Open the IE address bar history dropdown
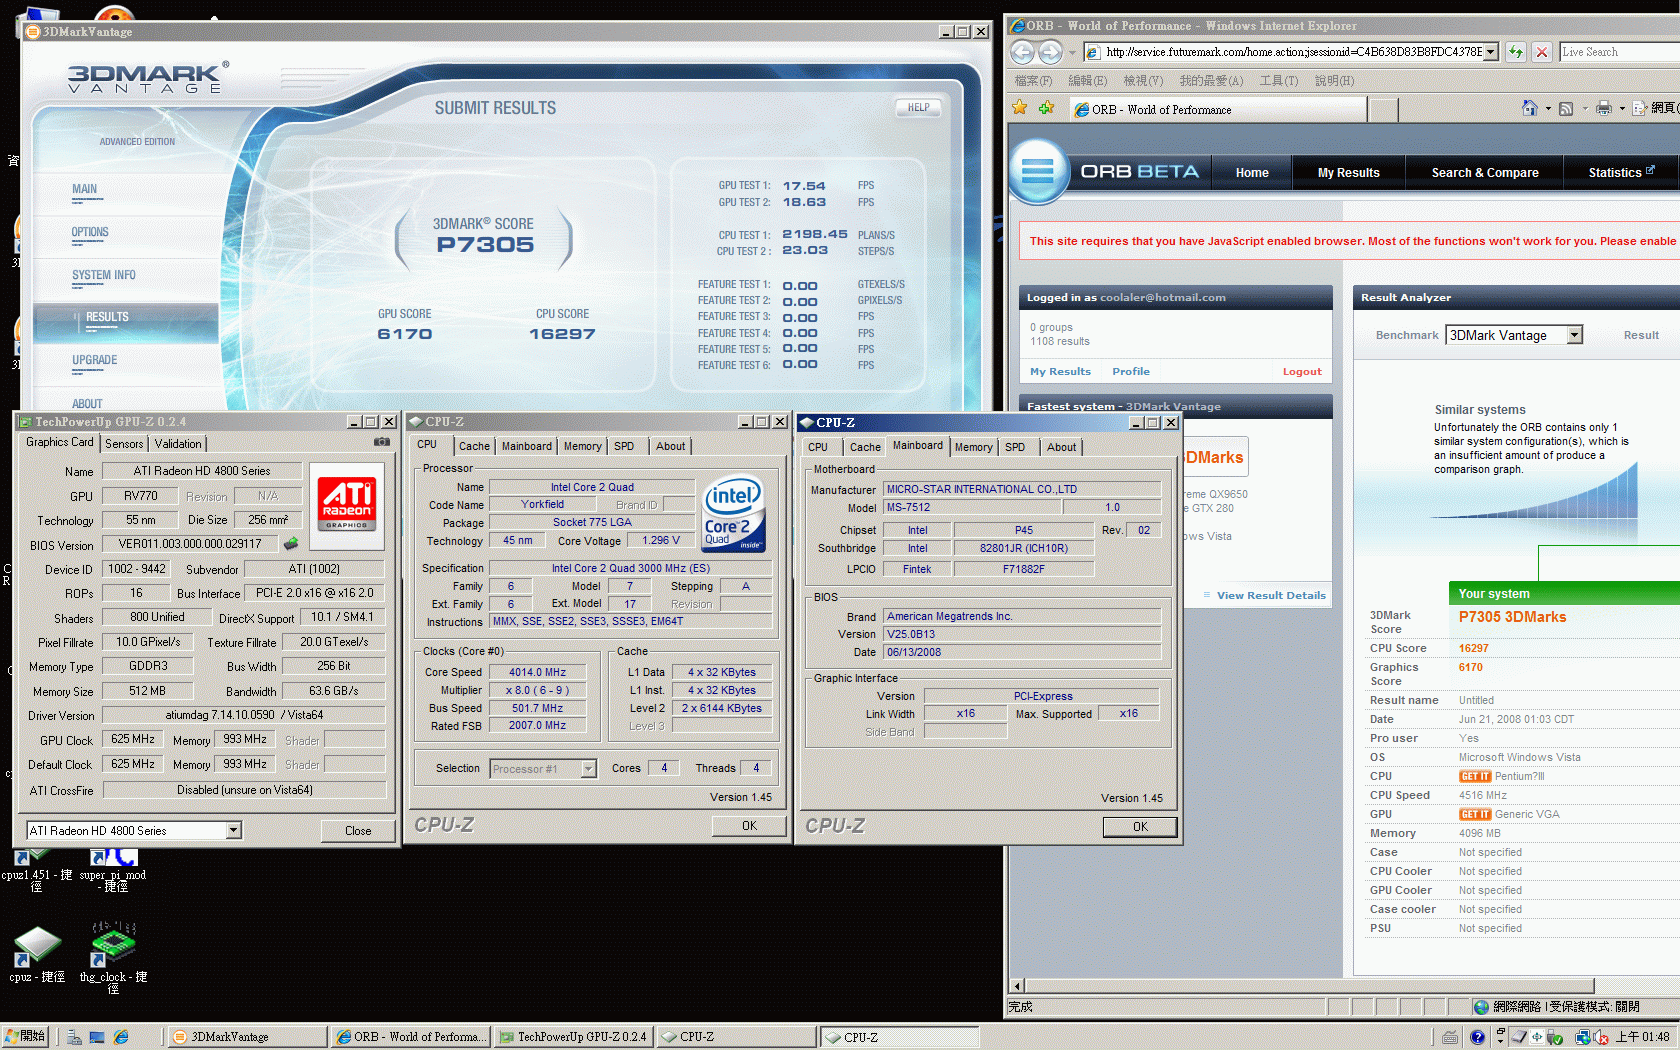 1490,52
